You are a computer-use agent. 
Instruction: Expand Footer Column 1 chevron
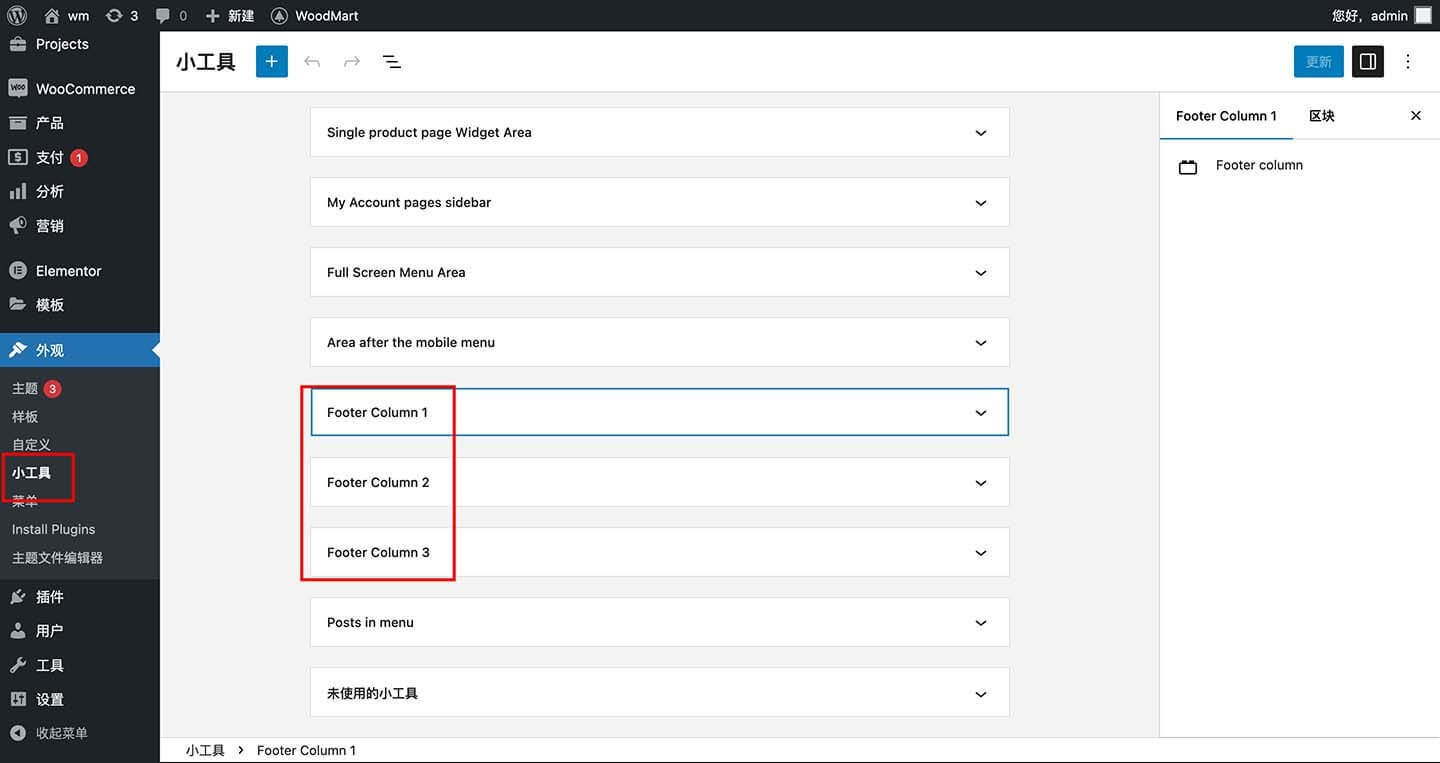point(981,413)
